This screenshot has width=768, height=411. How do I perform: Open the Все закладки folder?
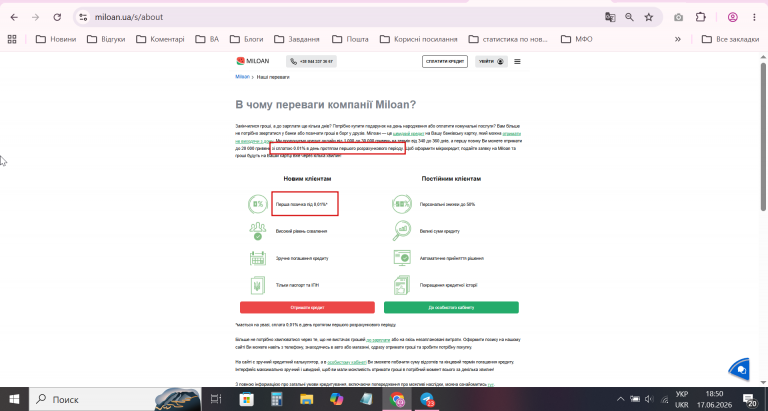point(730,39)
